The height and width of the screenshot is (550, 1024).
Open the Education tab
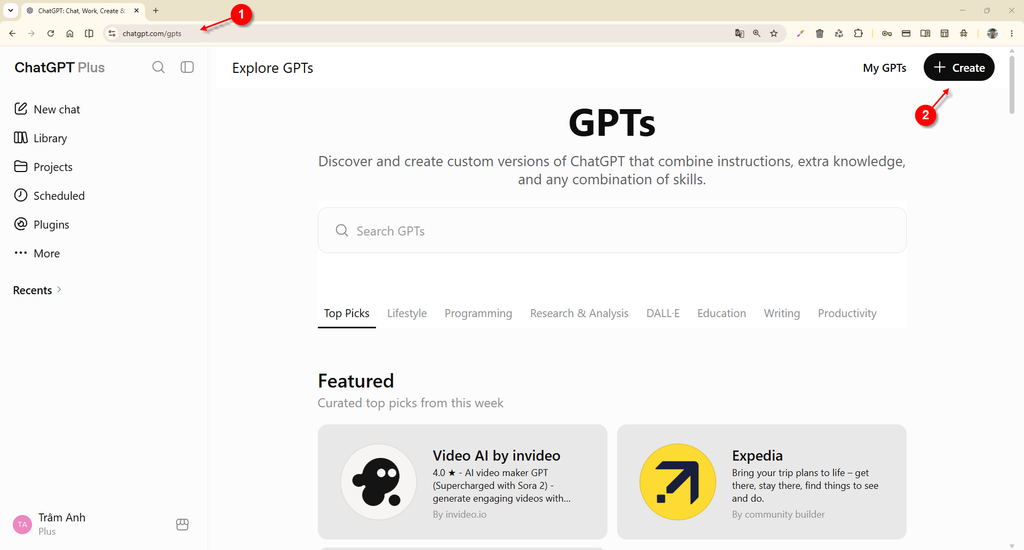pyautogui.click(x=721, y=314)
